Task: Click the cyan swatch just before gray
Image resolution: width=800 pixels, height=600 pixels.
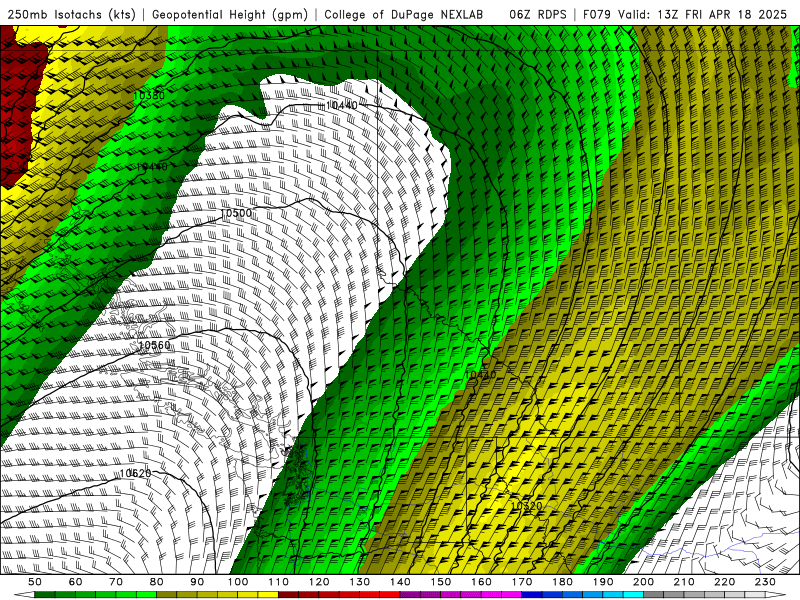Action: 634,595
